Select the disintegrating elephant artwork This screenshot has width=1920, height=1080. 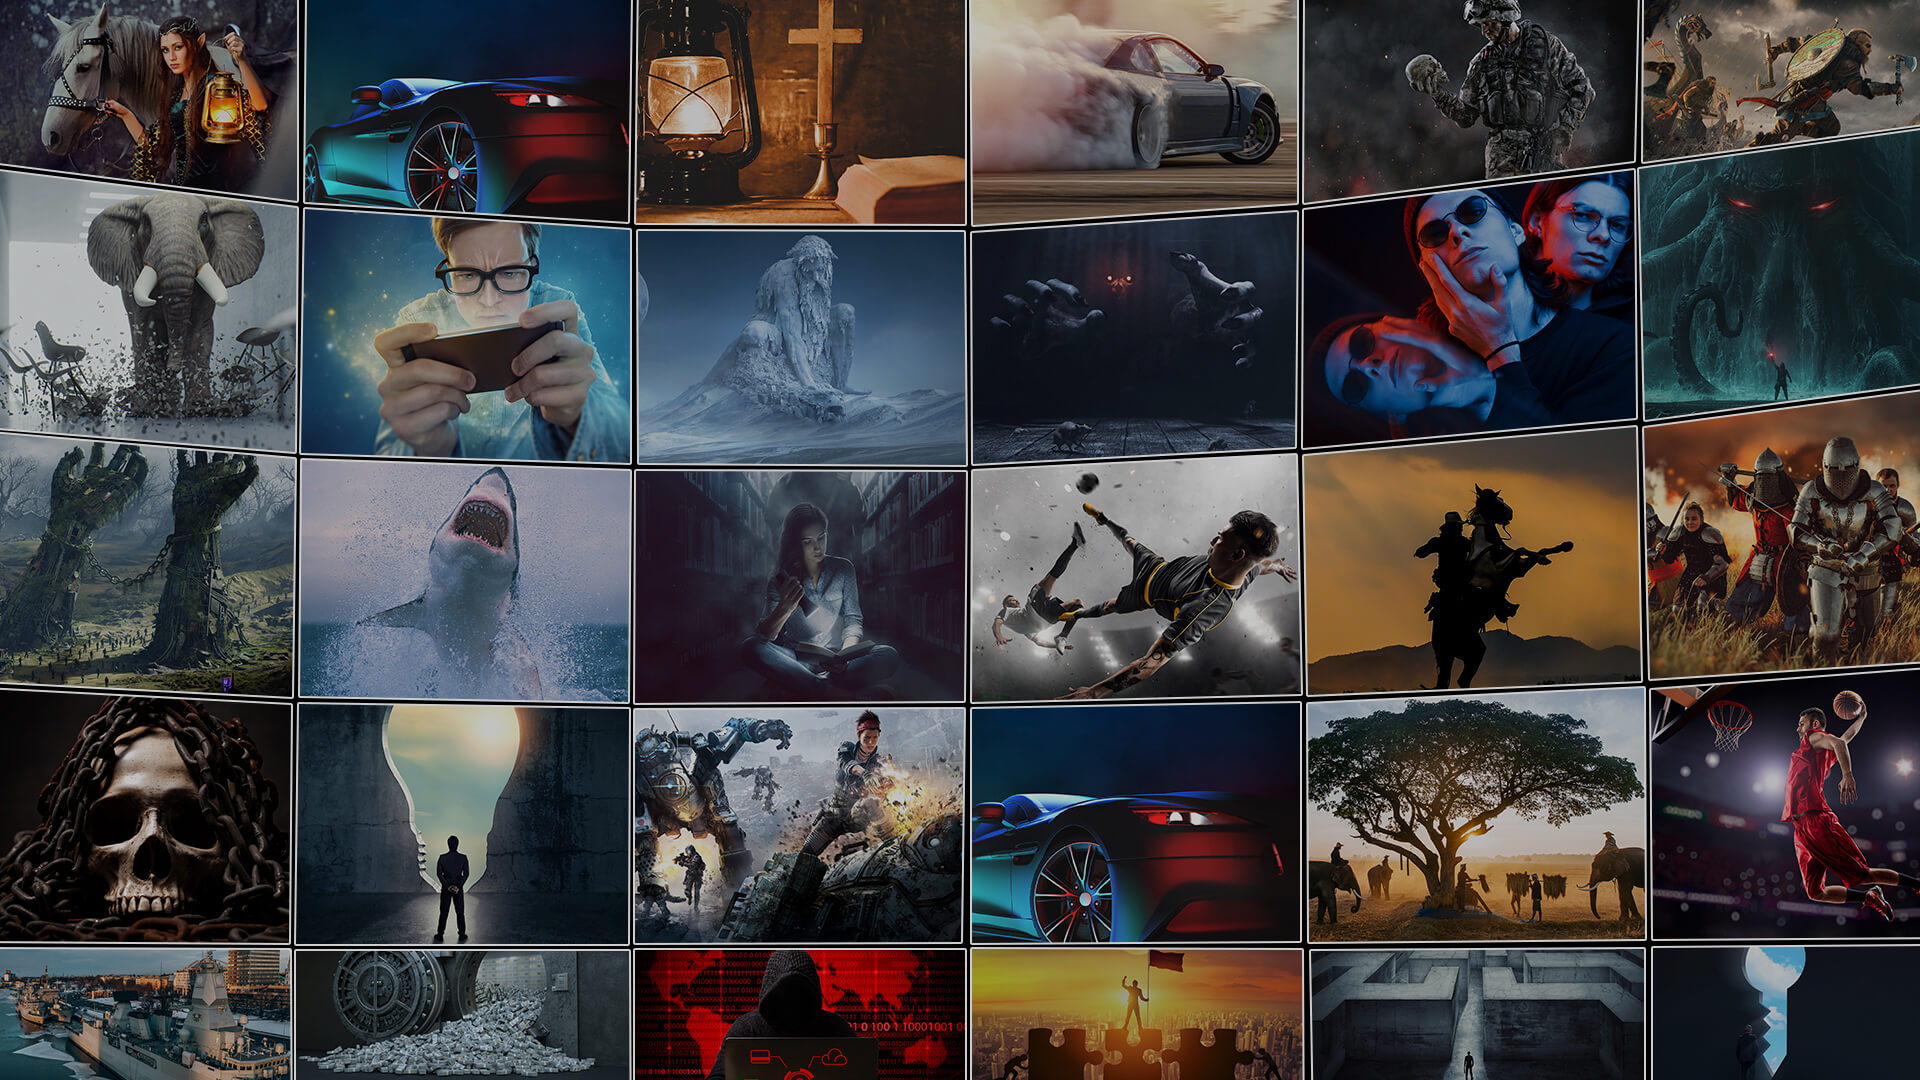point(148,312)
